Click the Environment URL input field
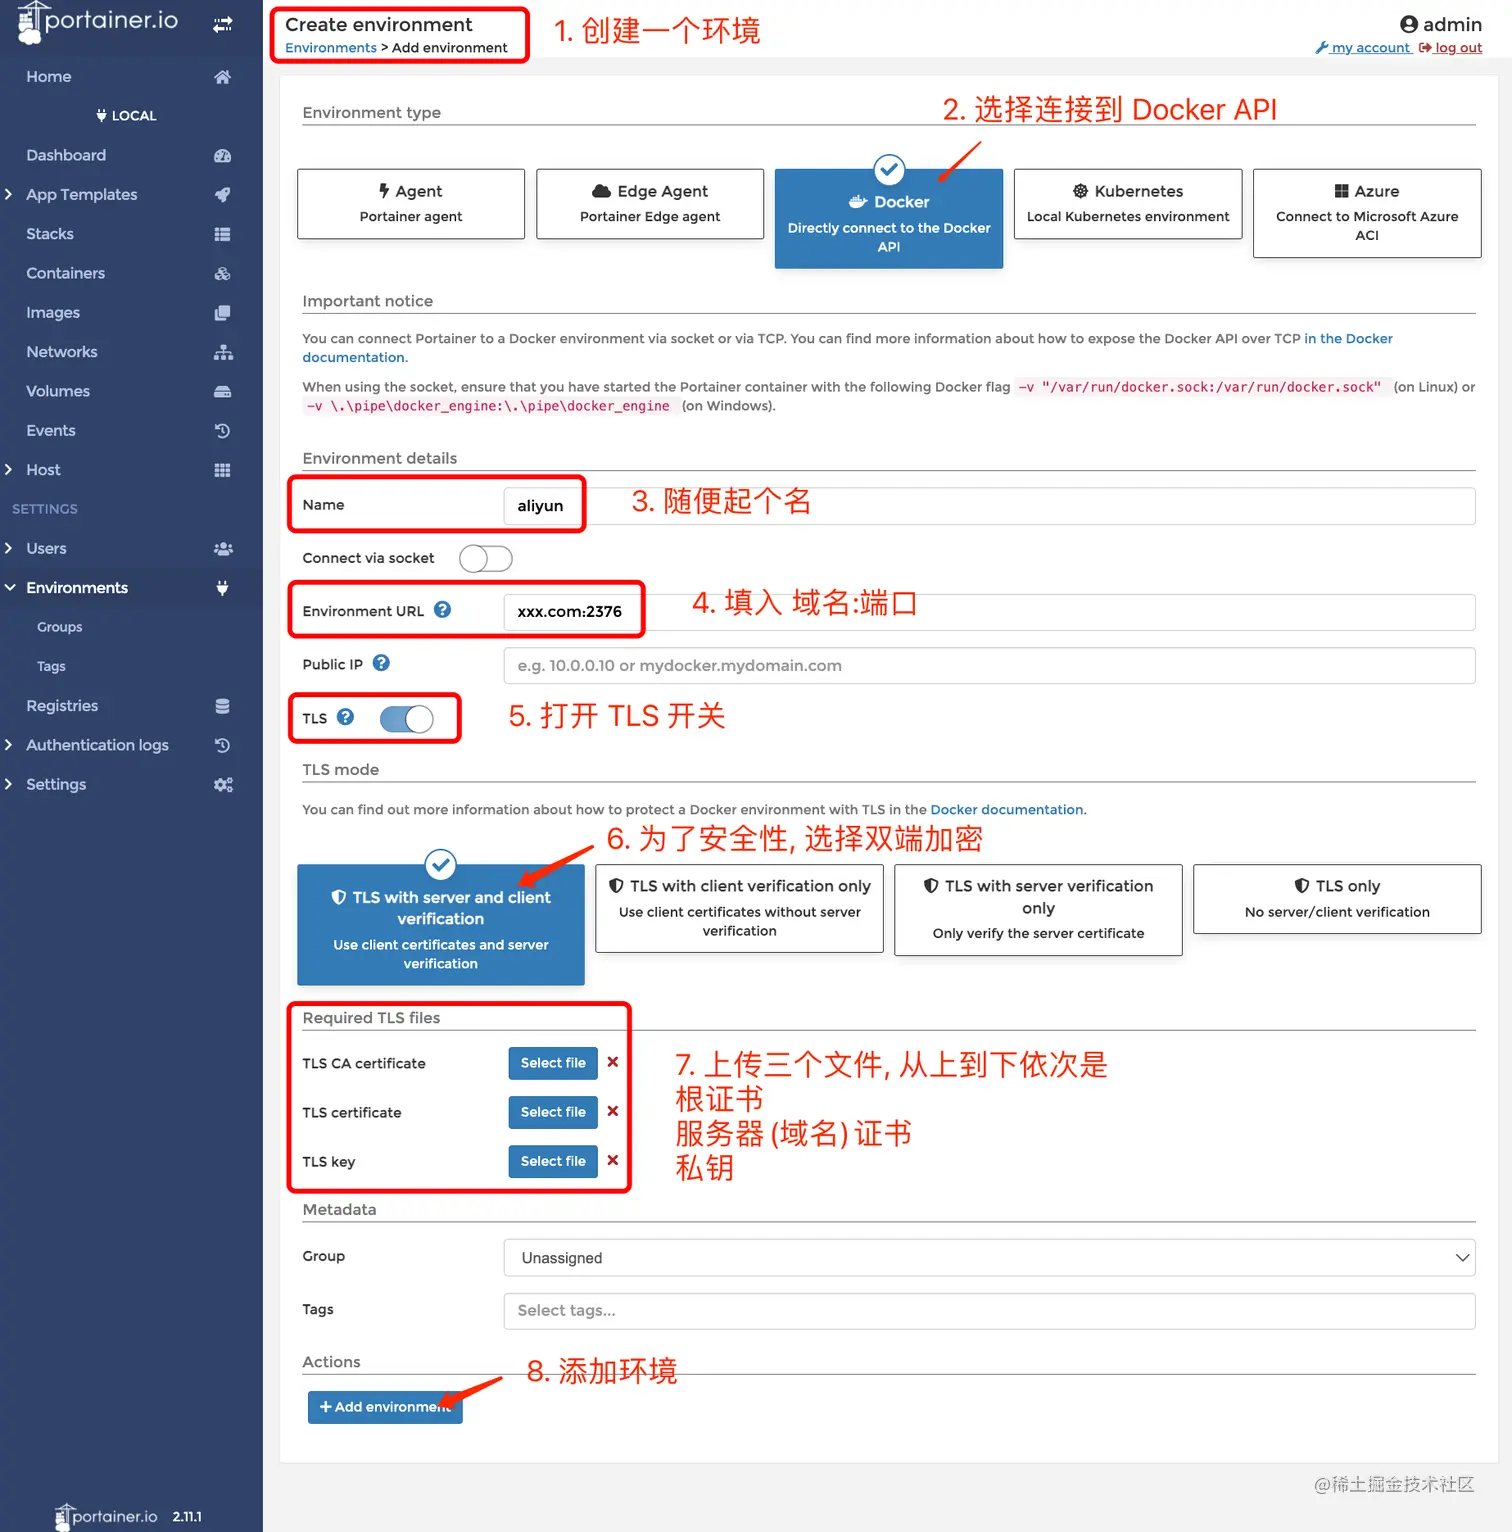This screenshot has width=1512, height=1532. coord(990,612)
